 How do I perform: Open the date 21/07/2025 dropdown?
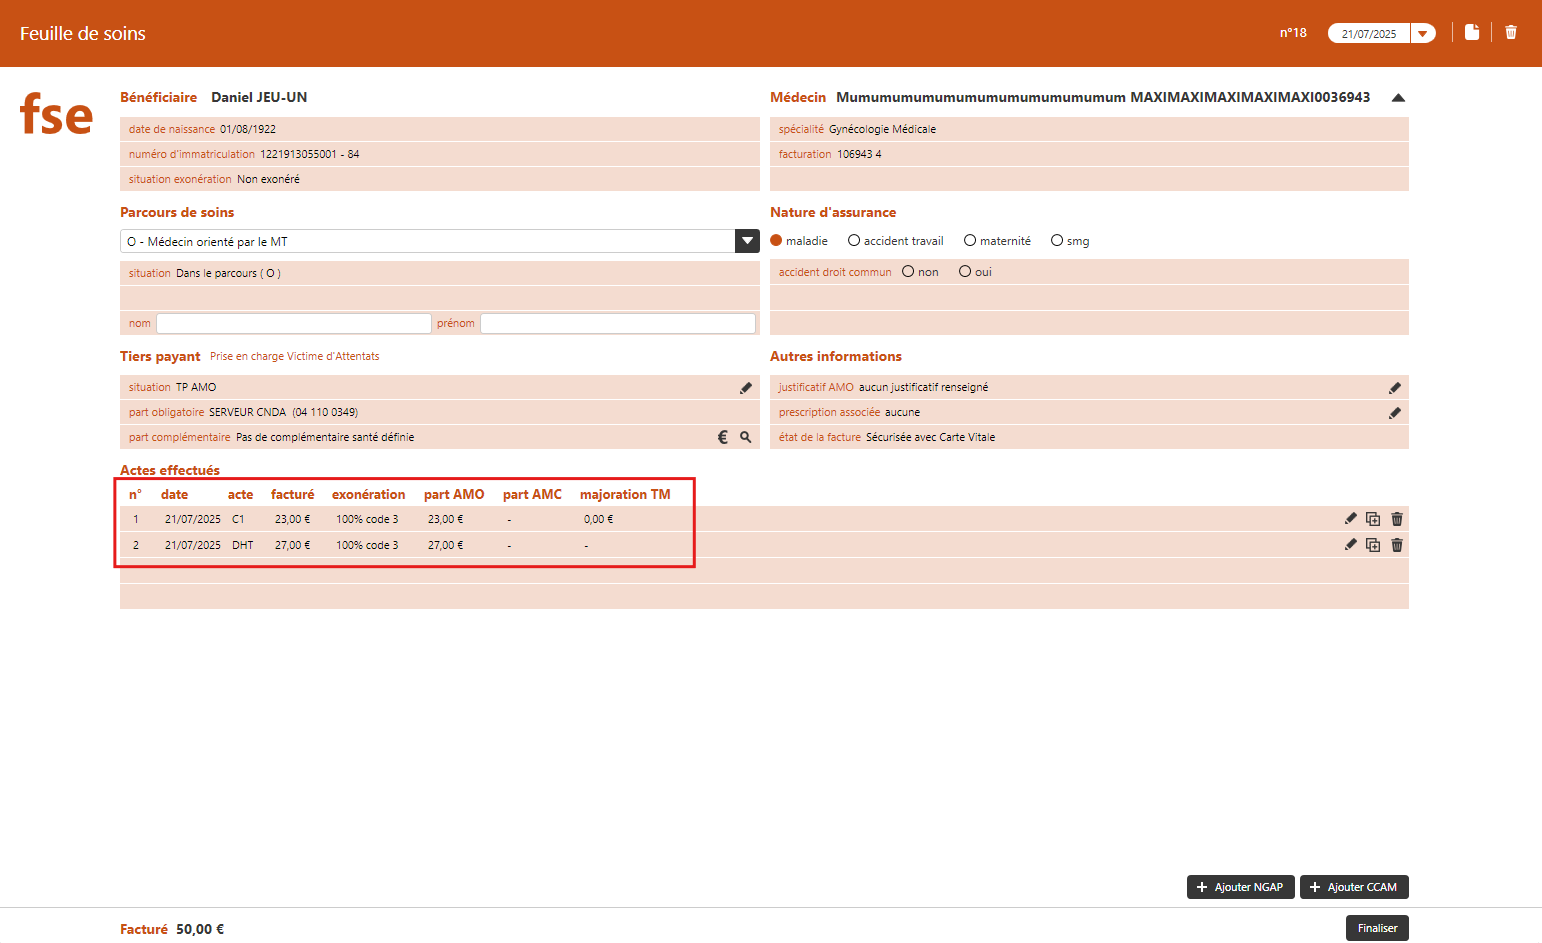1422,34
